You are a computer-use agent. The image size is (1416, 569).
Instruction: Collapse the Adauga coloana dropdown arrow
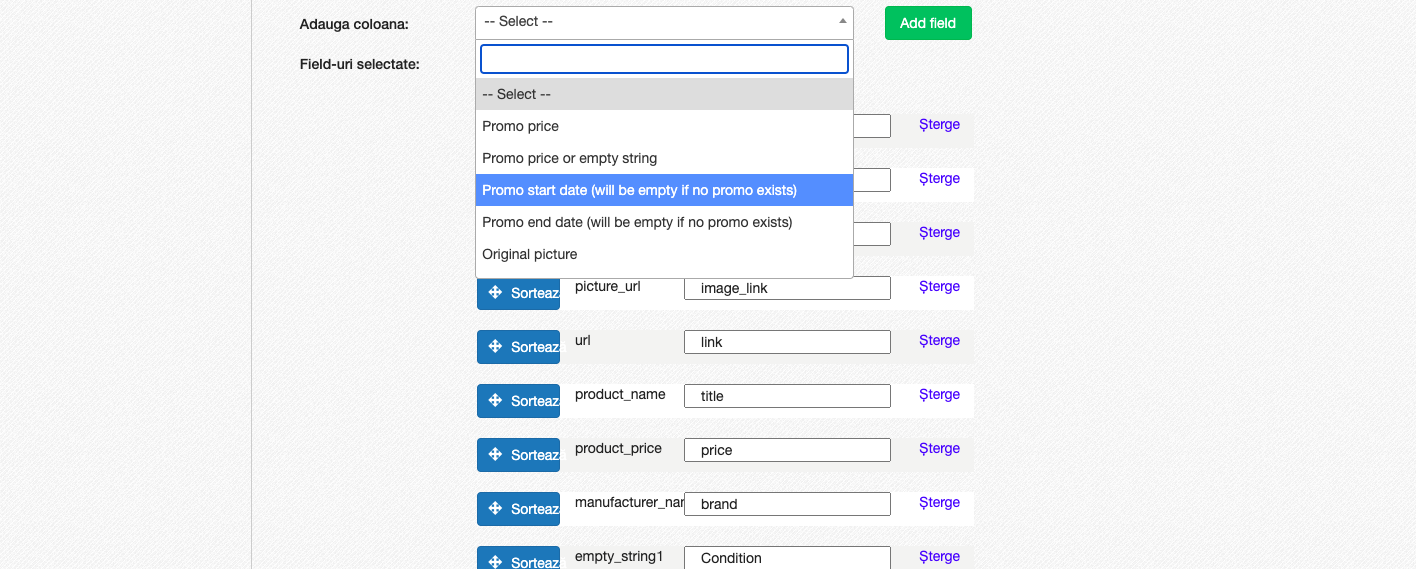point(842,21)
